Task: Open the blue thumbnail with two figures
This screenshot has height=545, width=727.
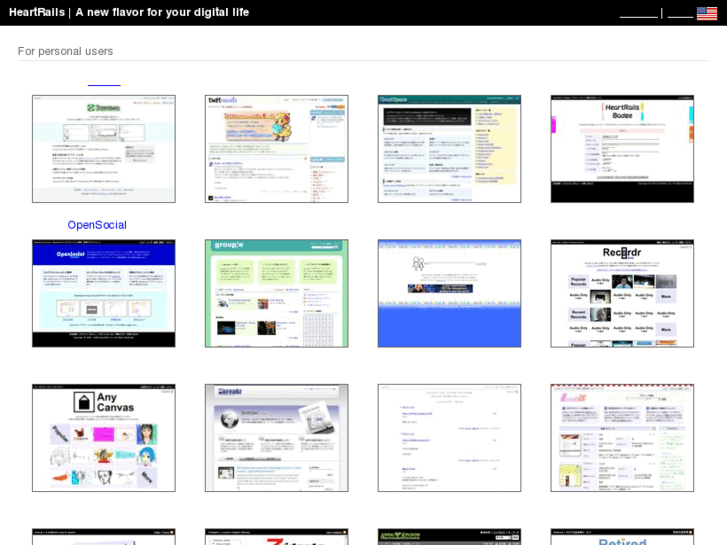Action: click(x=449, y=293)
